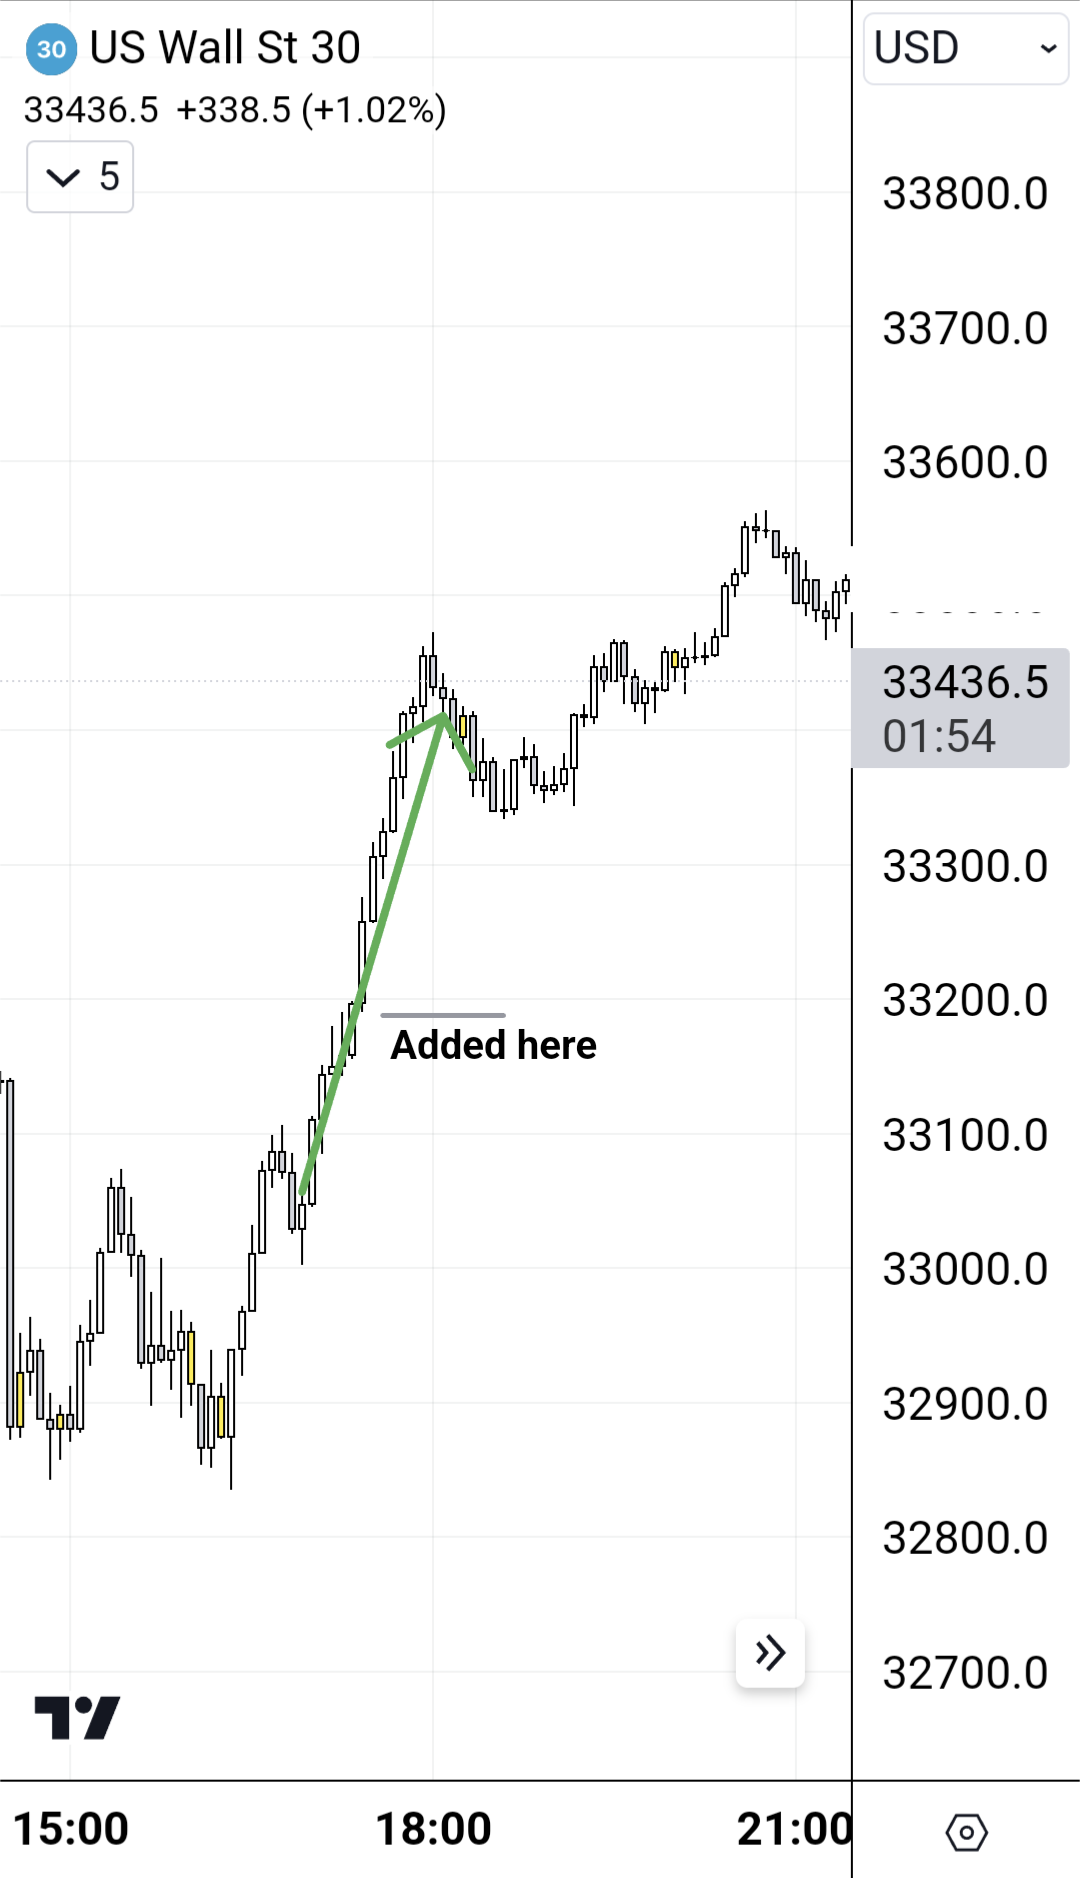The height and width of the screenshot is (1878, 1080).
Task: Click the +338.5 (+1.02%) price change
Action: 311,110
